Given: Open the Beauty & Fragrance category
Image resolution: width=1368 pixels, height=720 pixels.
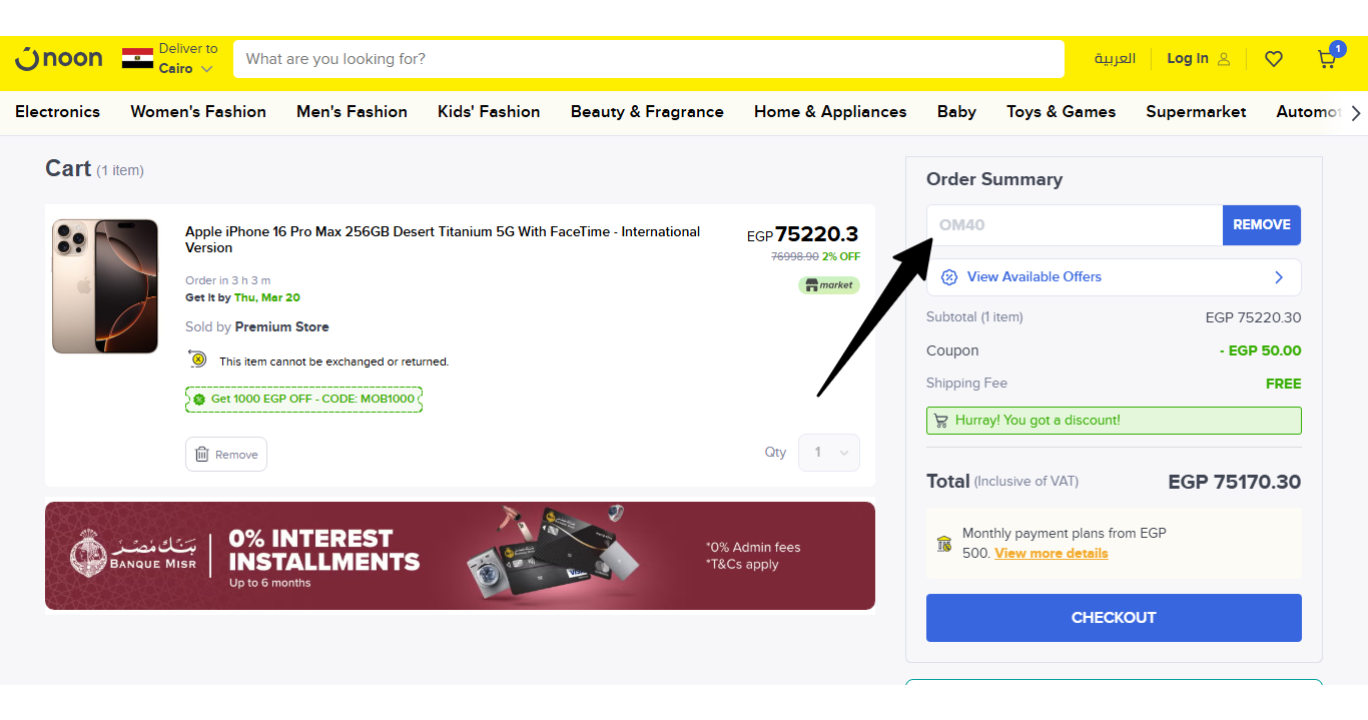Looking at the screenshot, I should 647,112.
